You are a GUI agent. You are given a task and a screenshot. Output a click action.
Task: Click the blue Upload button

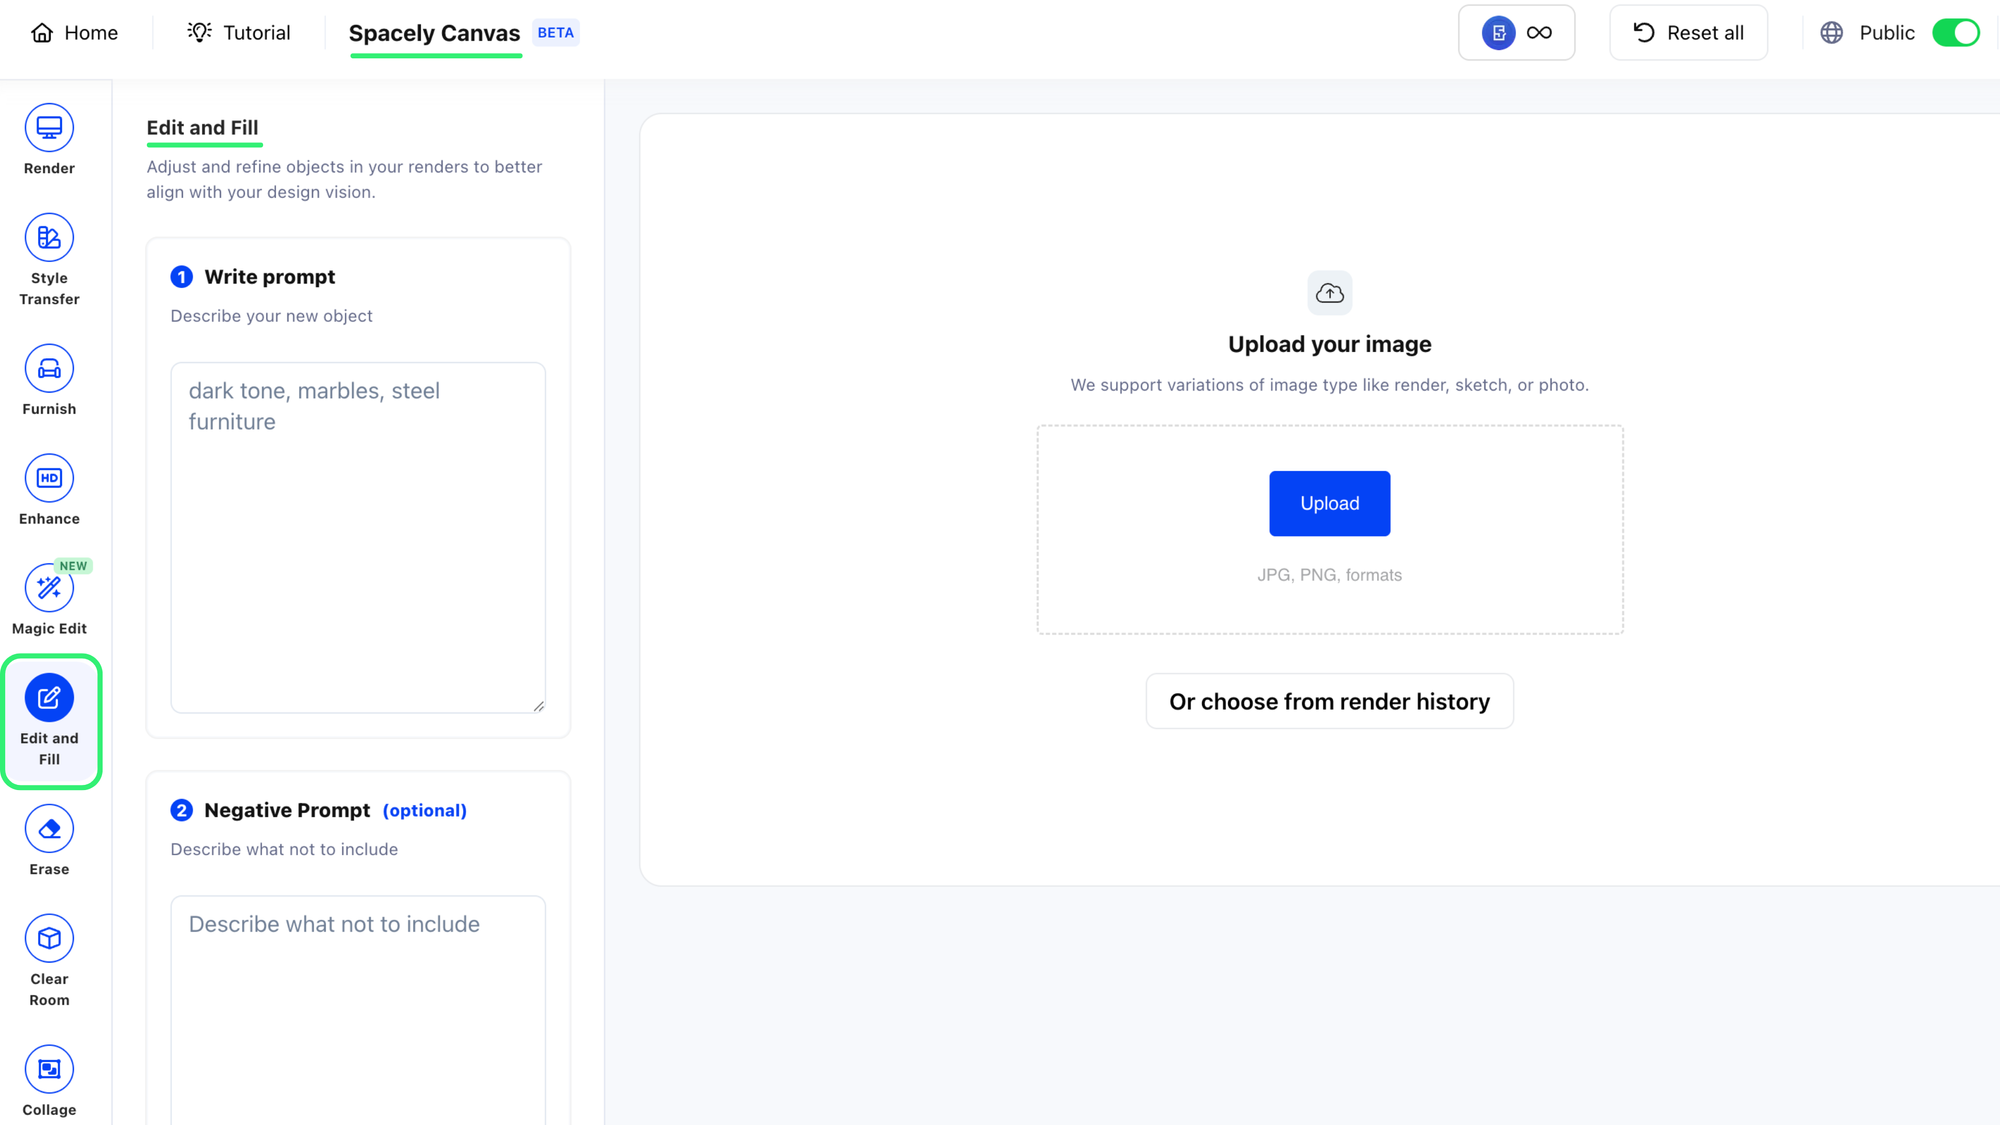(x=1329, y=503)
